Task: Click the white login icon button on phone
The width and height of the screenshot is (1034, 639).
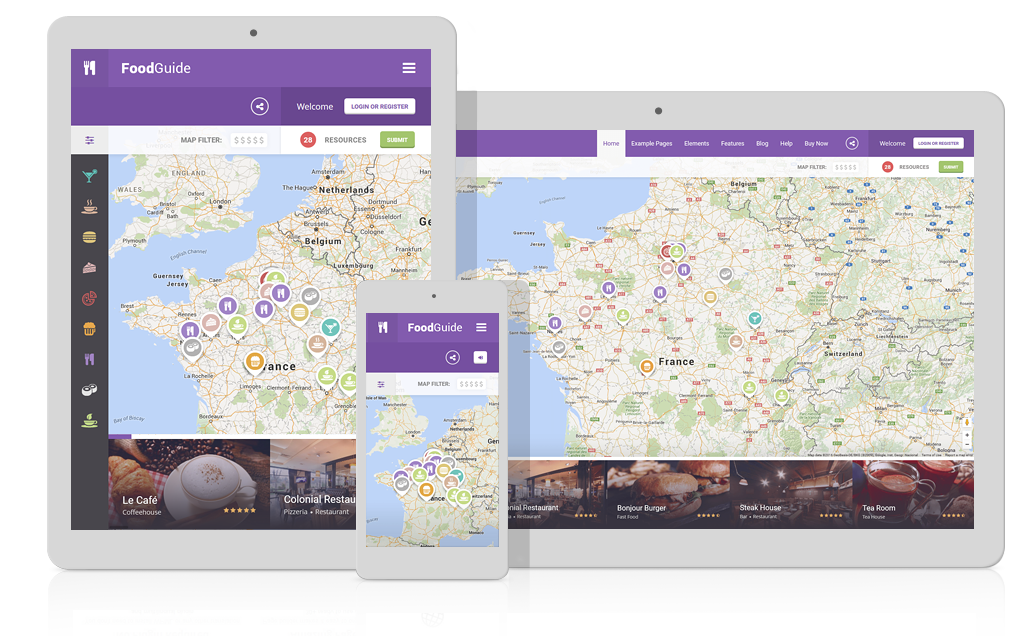Action: tap(481, 357)
